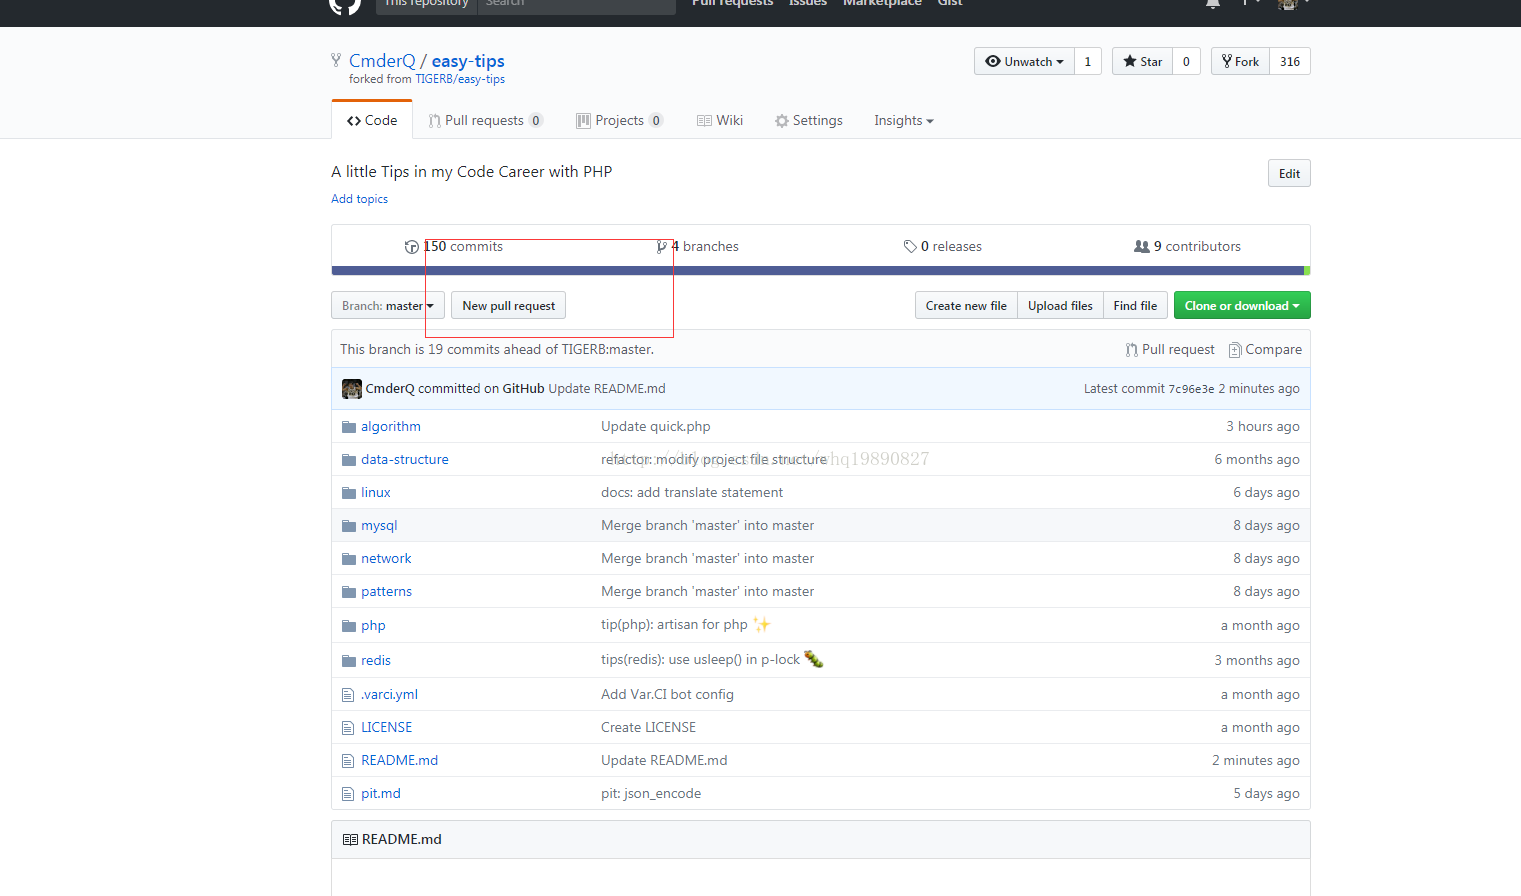Click New pull request button

click(x=508, y=306)
